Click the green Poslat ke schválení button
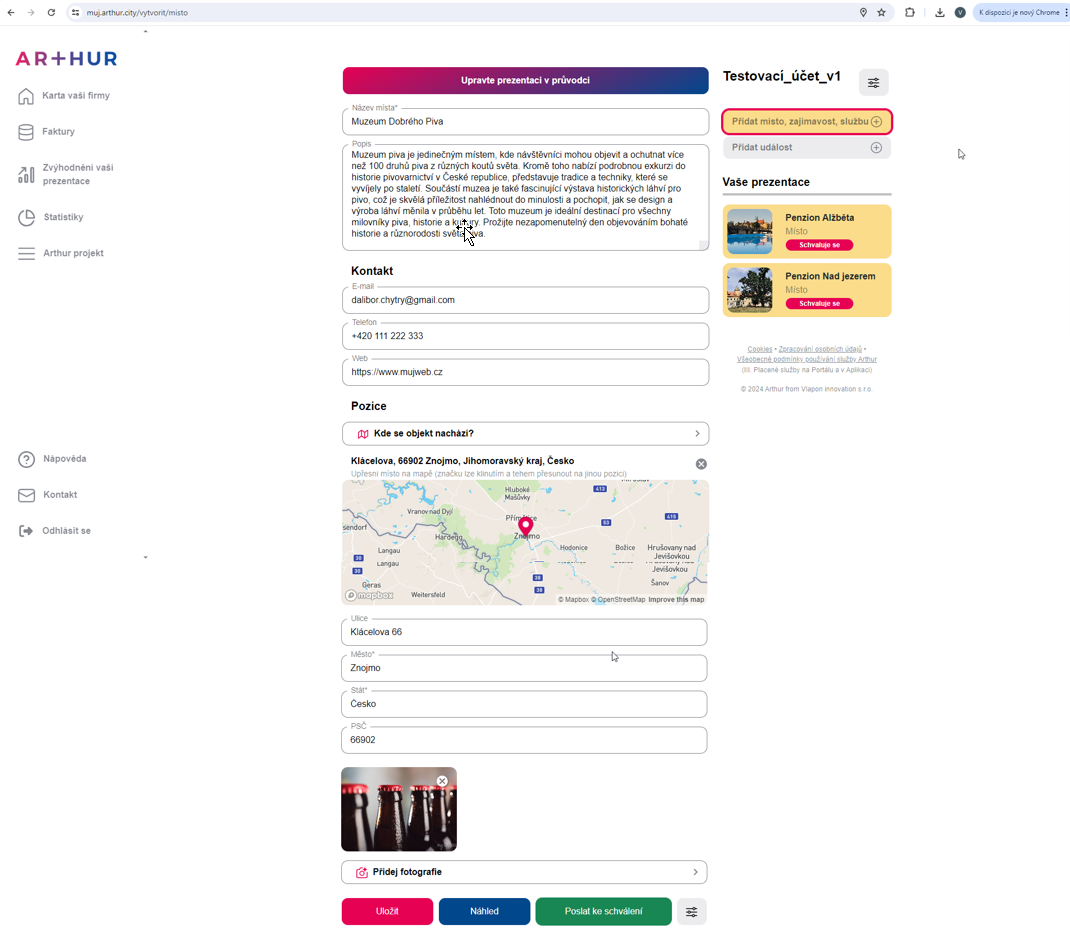 (x=603, y=912)
